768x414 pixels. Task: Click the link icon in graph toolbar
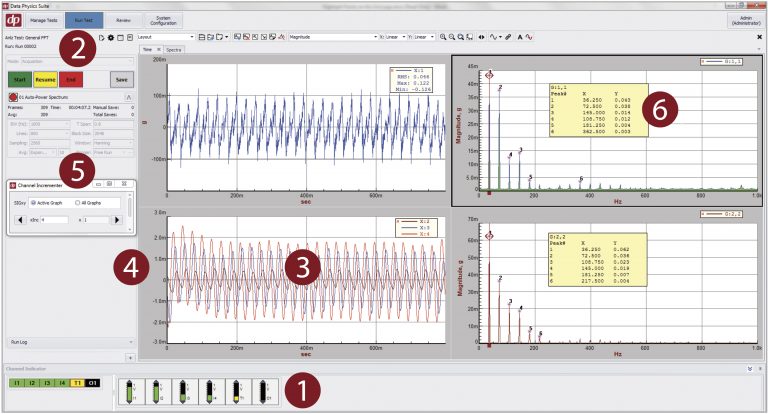pos(508,37)
